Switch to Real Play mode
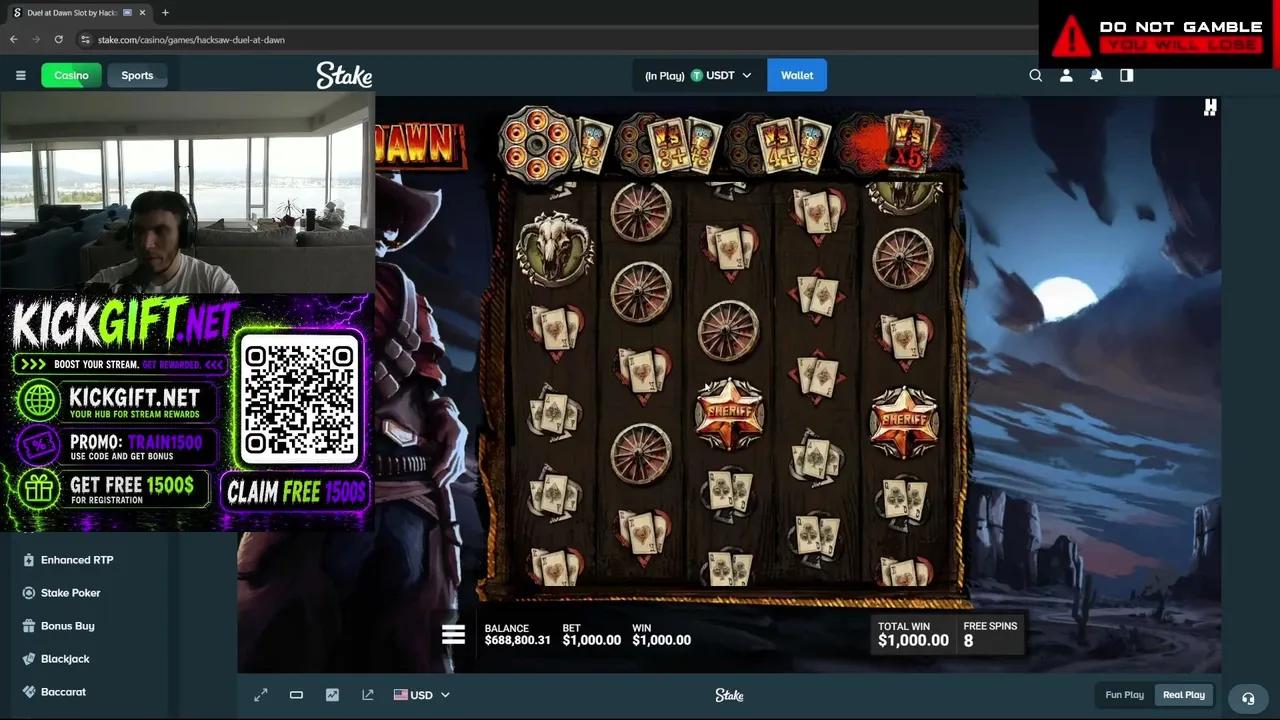 tap(1184, 695)
